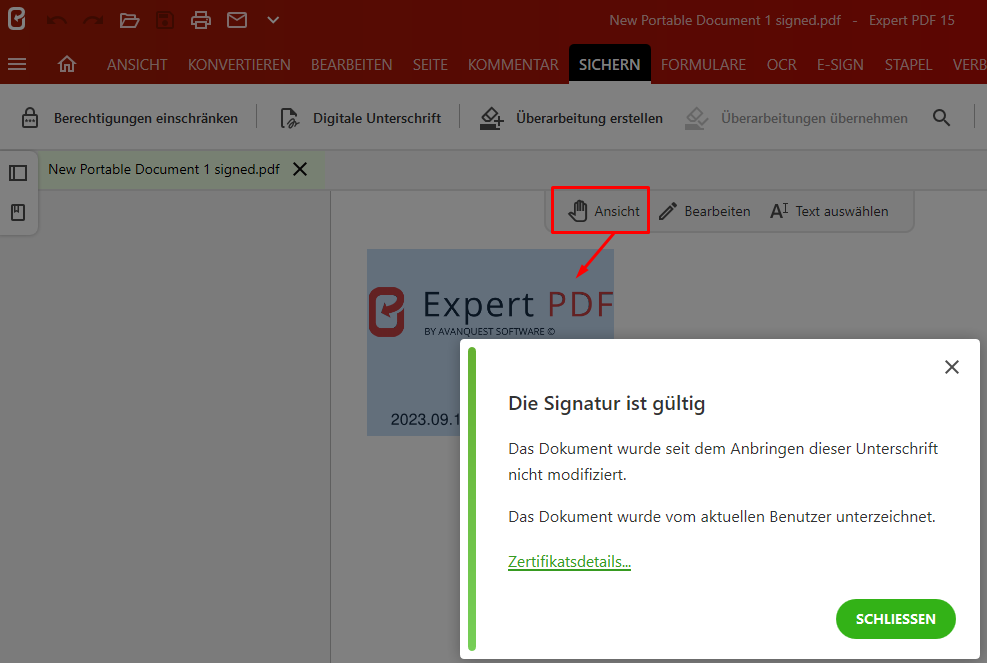Open the hamburger menu
This screenshot has width=987, height=663.
17,64
